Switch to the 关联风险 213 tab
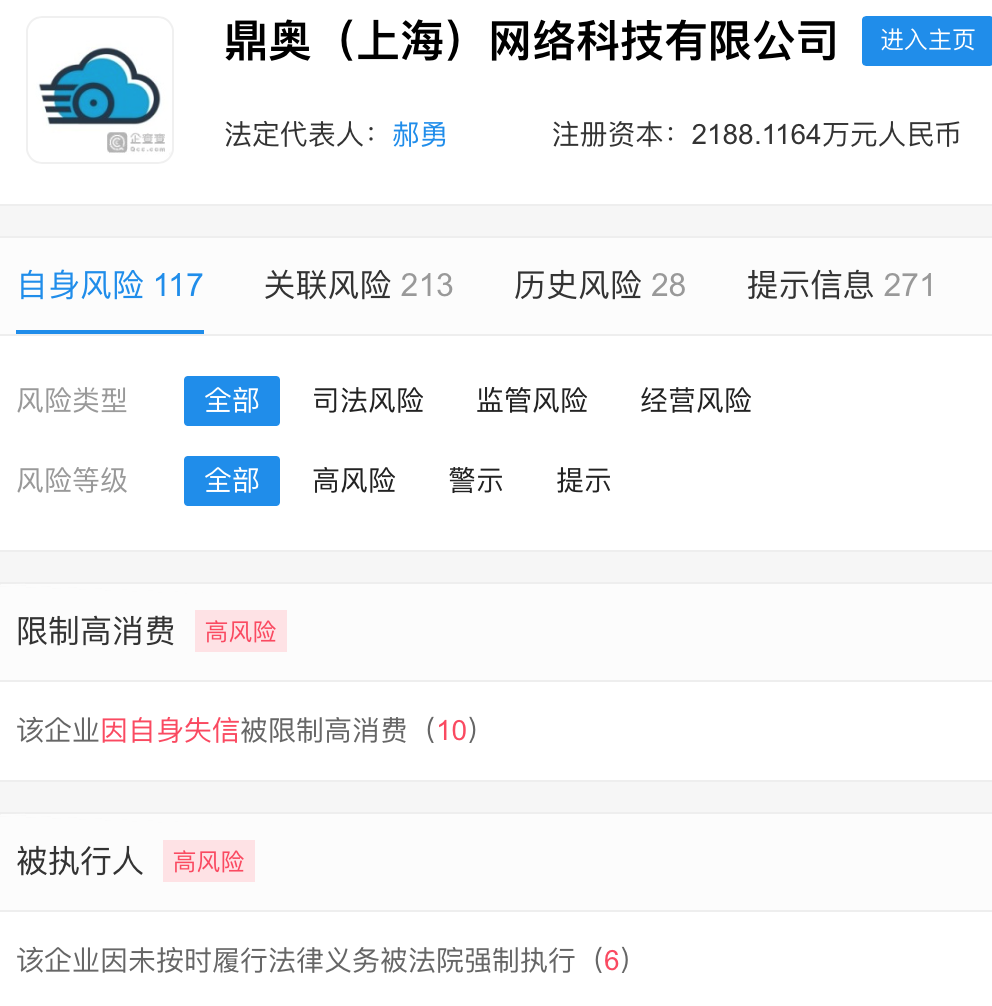The width and height of the screenshot is (992, 1006). tap(359, 285)
